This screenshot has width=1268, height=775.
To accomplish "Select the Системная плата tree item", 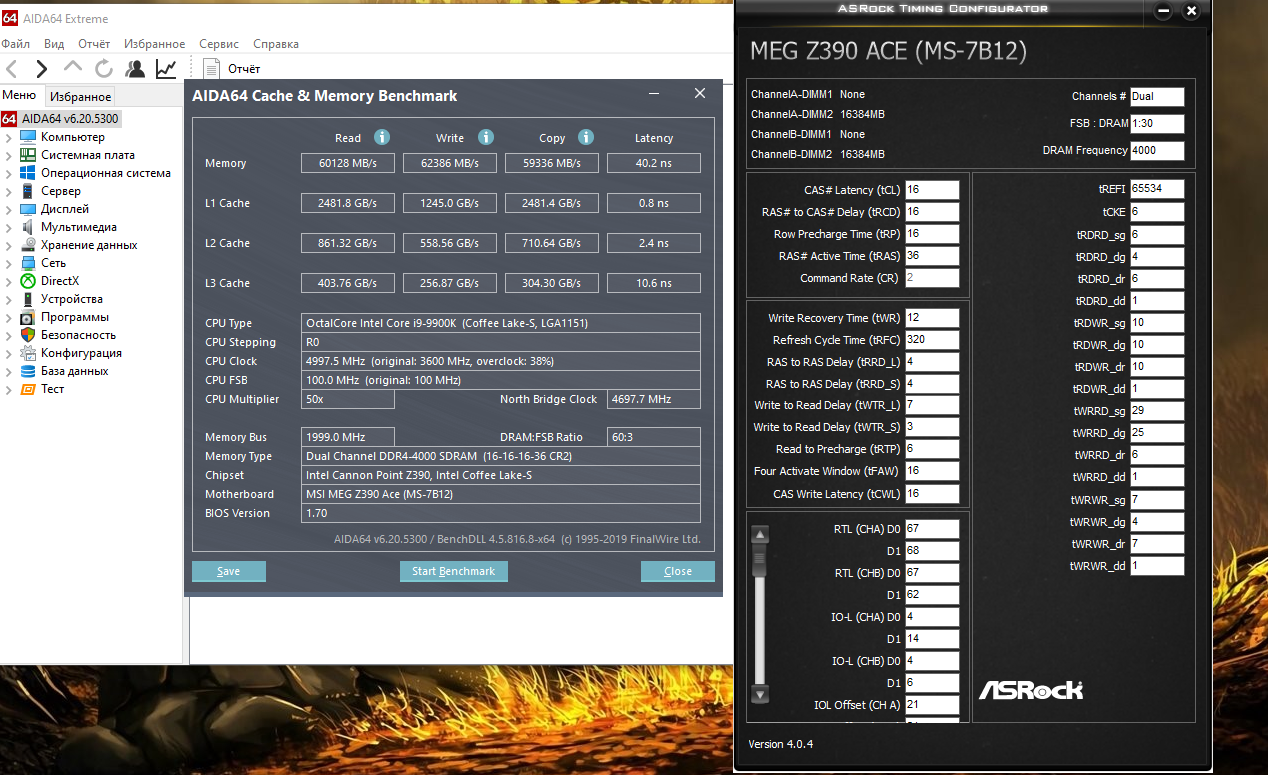I will click(x=88, y=155).
